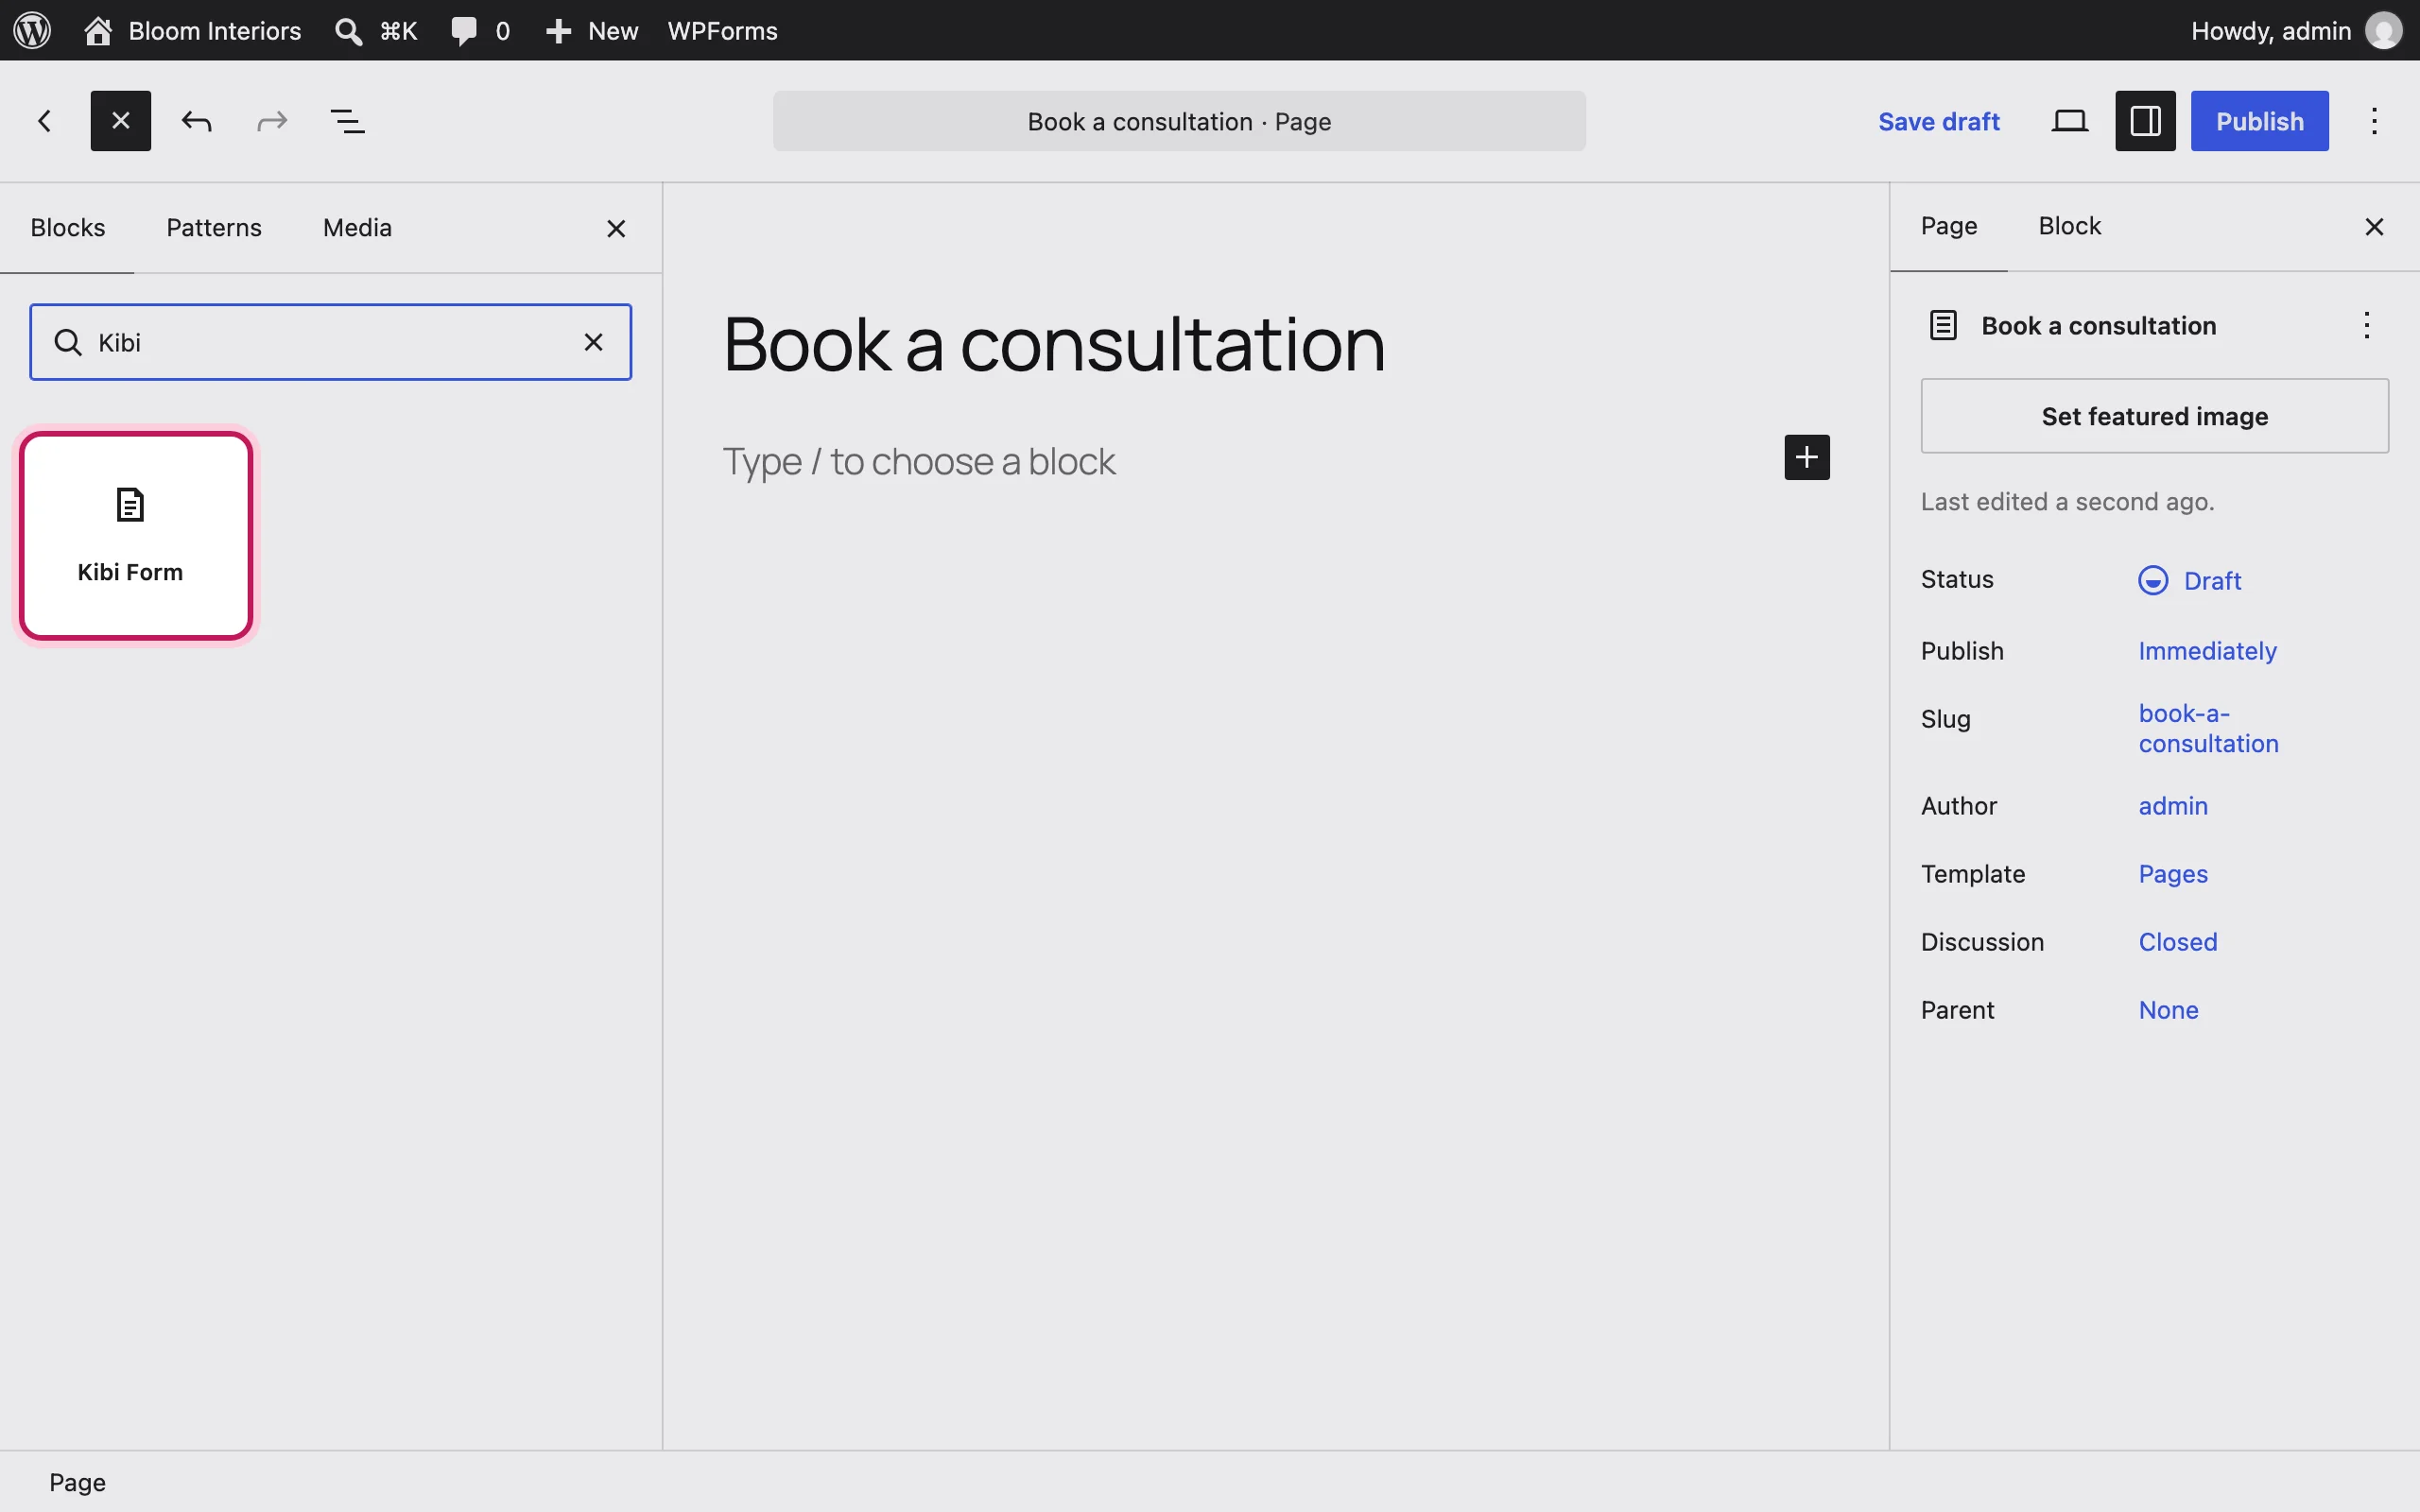Change Discussion setting Closed
This screenshot has height=1512, width=2420.
(2177, 942)
